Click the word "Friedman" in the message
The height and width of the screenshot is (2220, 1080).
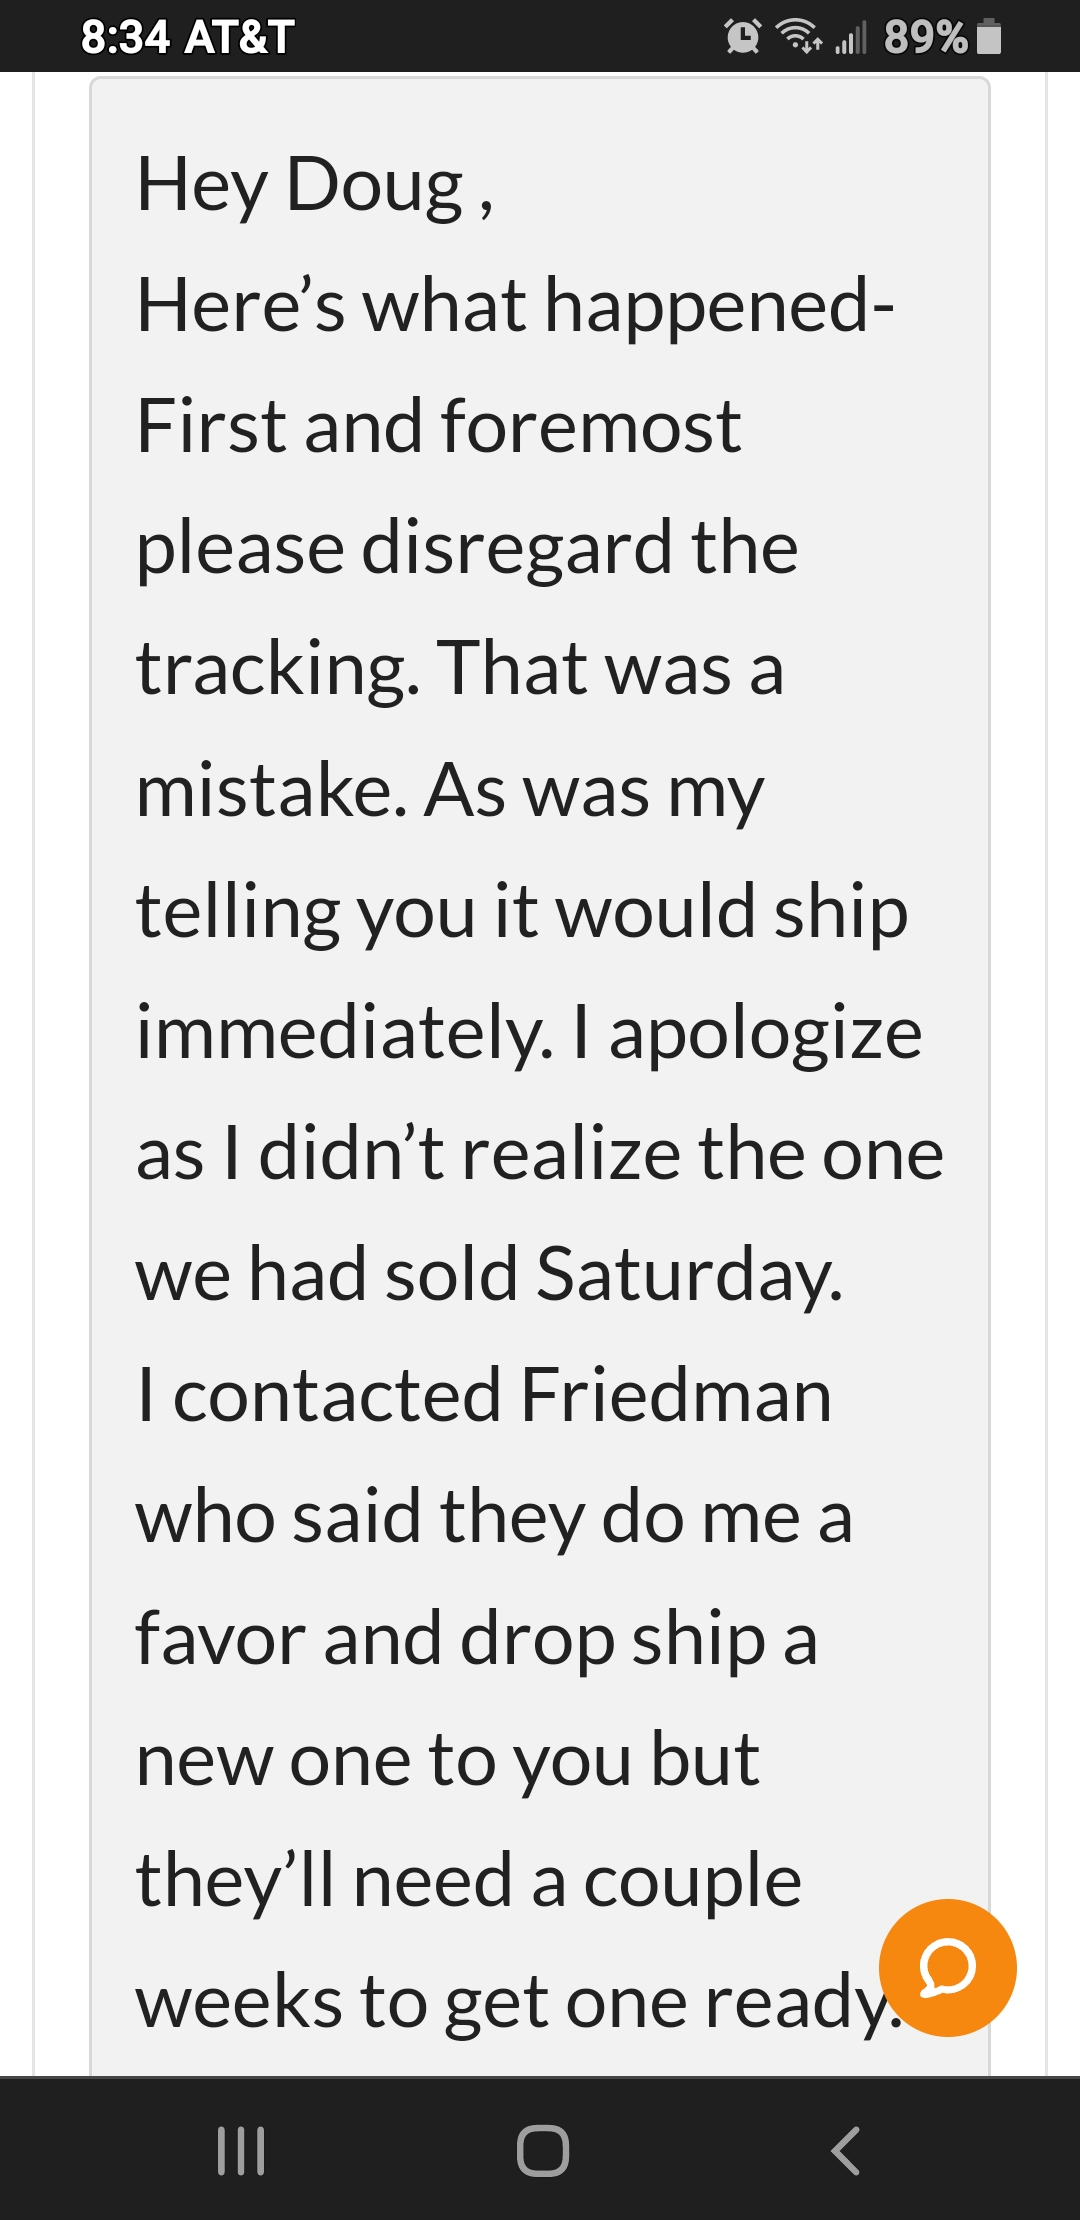(x=676, y=1395)
